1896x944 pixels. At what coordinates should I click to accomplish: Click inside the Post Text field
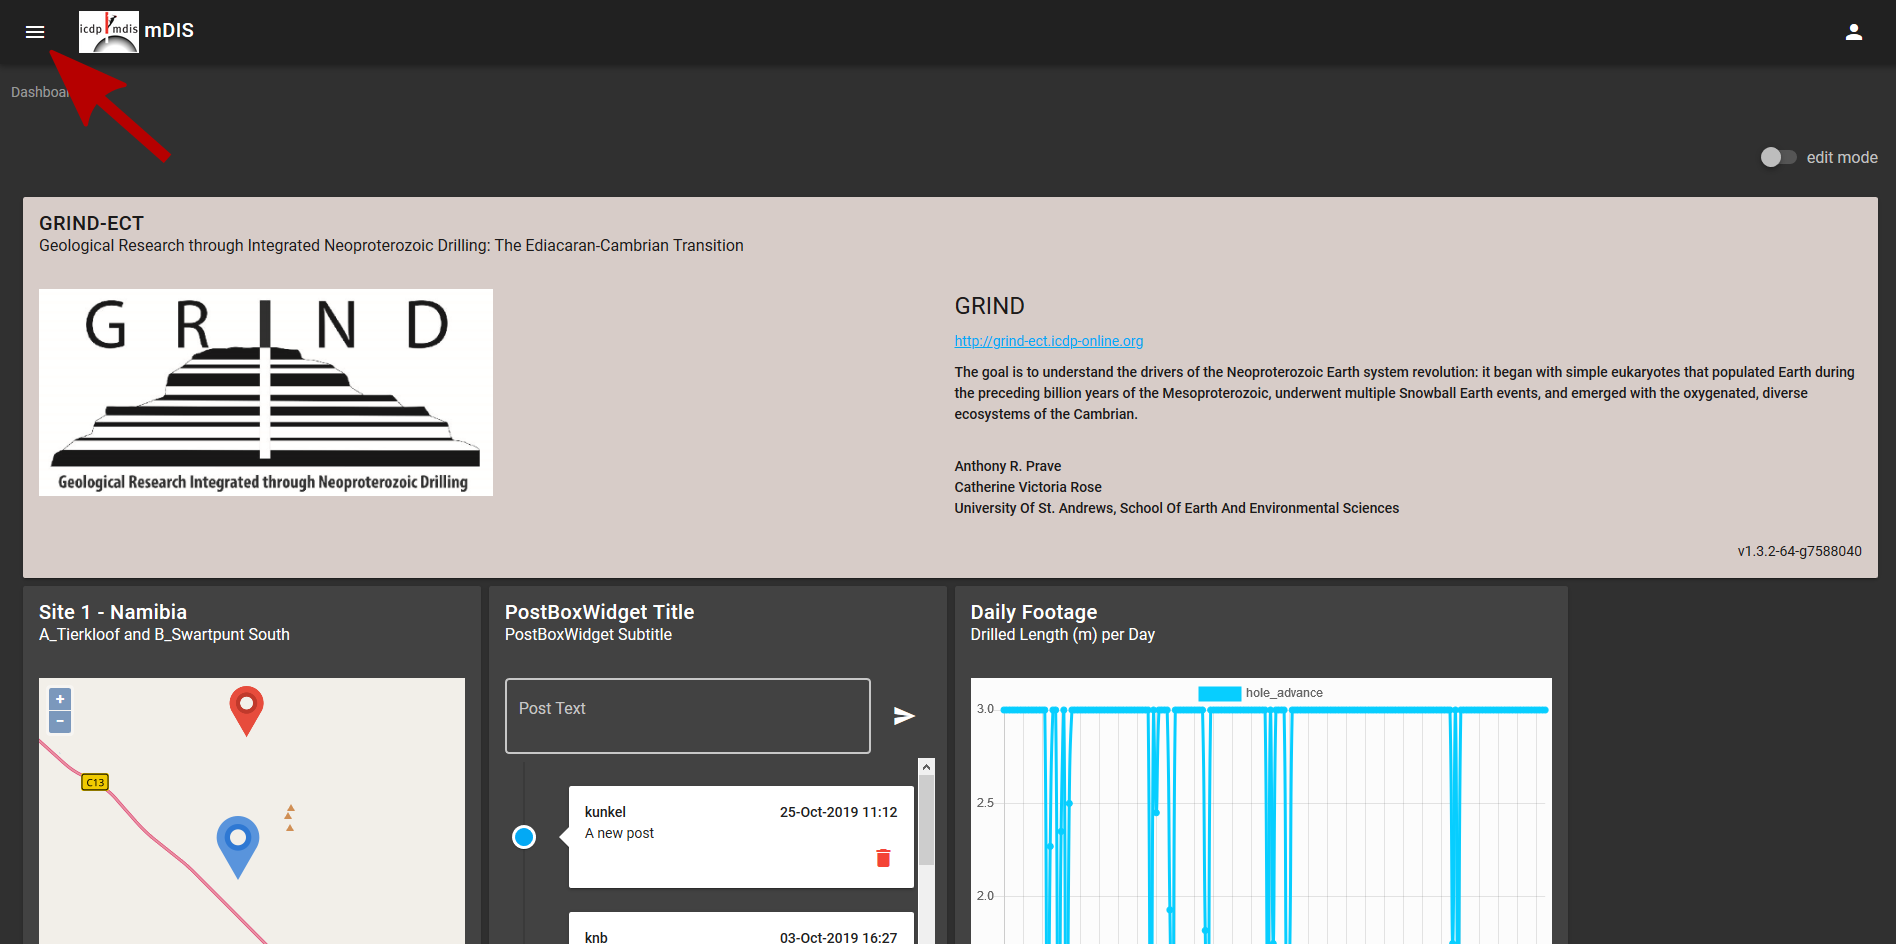point(687,715)
